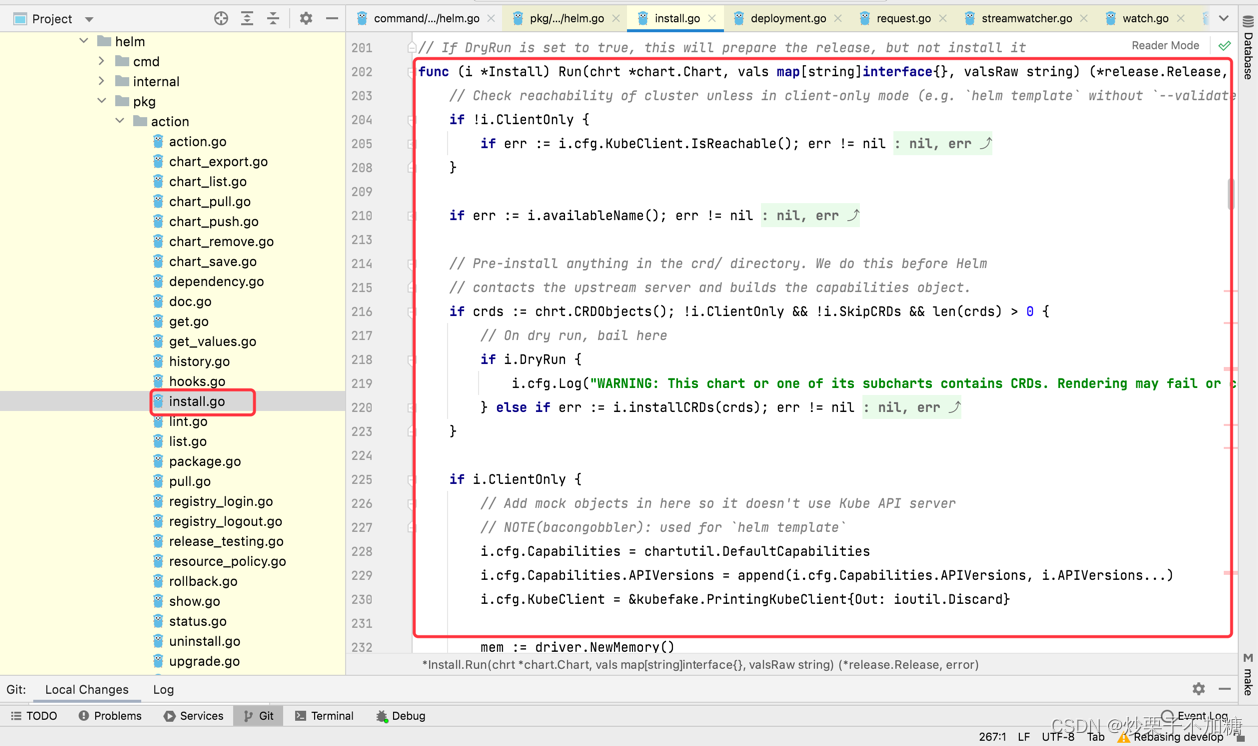1258x746 pixels.
Task: Open the Debug tool window
Action: pyautogui.click(x=400, y=716)
